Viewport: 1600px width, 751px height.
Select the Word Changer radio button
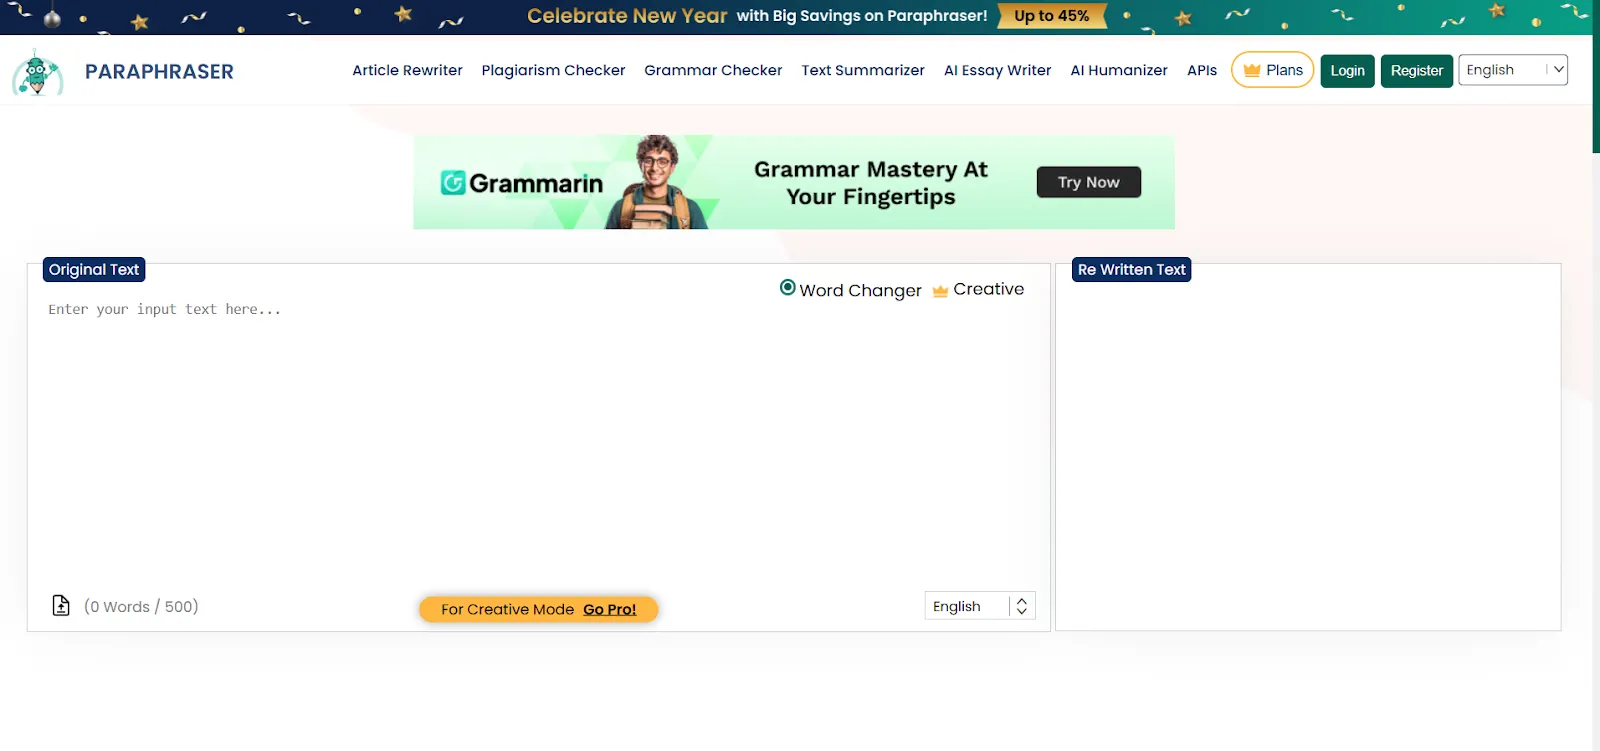(x=788, y=288)
